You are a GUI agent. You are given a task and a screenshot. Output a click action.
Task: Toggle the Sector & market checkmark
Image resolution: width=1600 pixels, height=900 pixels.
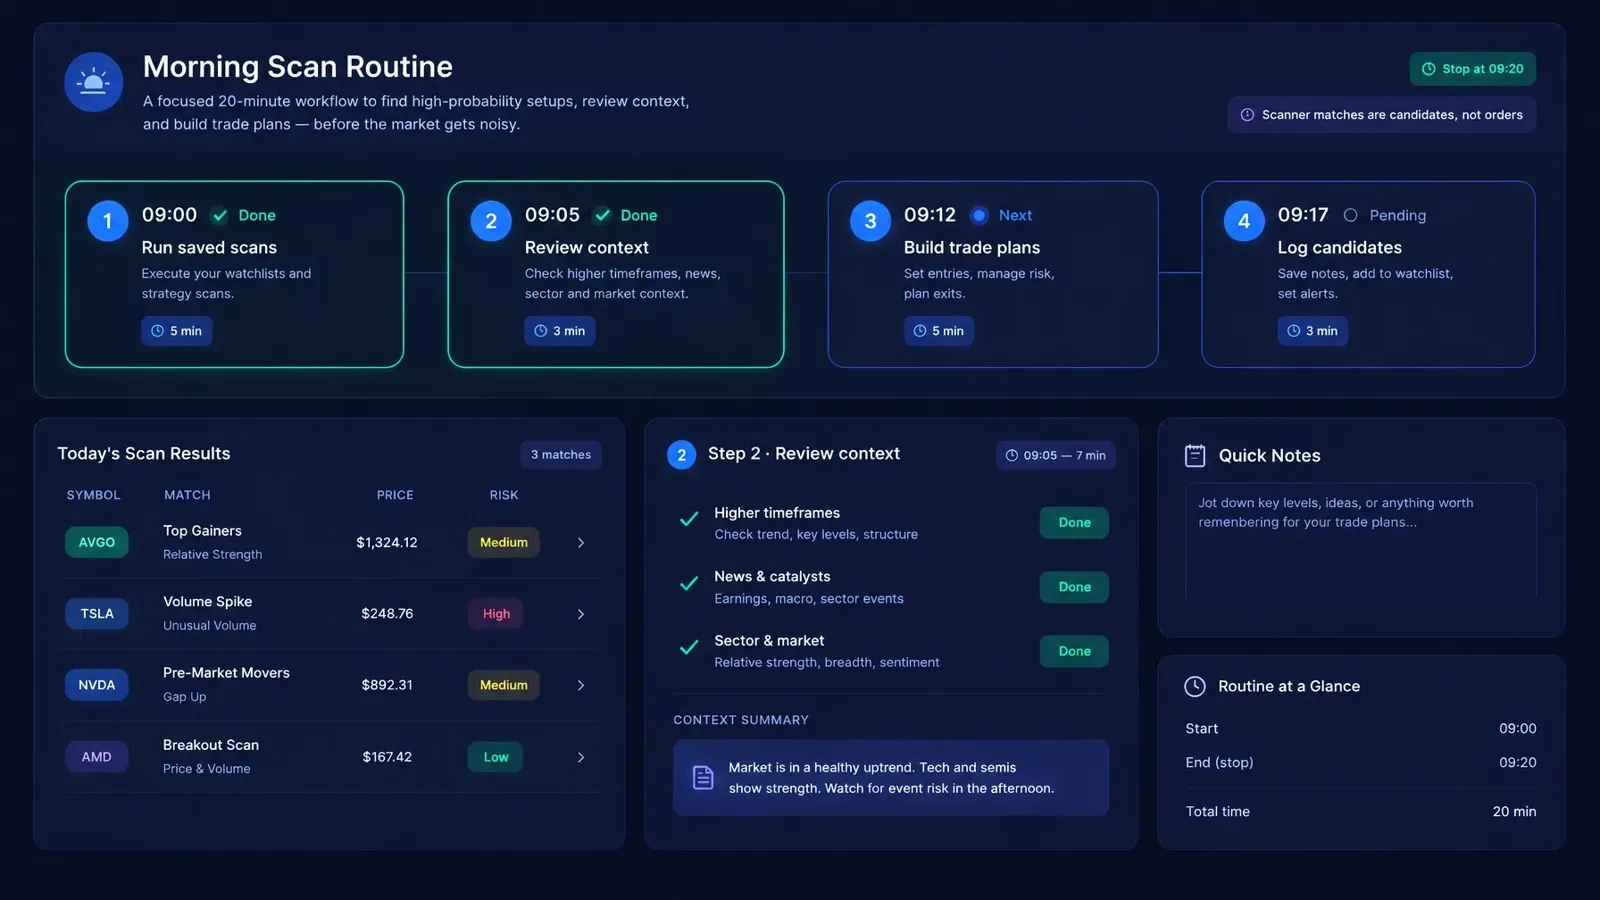[689, 647]
